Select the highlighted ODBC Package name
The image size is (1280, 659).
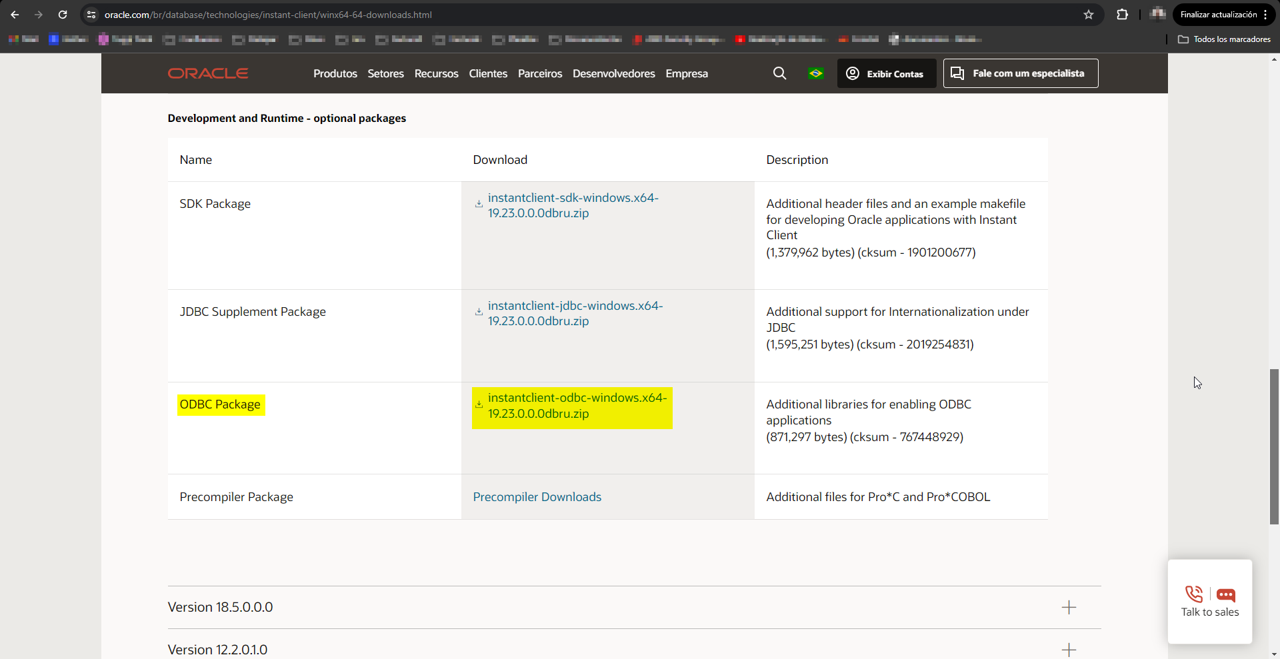tap(220, 404)
